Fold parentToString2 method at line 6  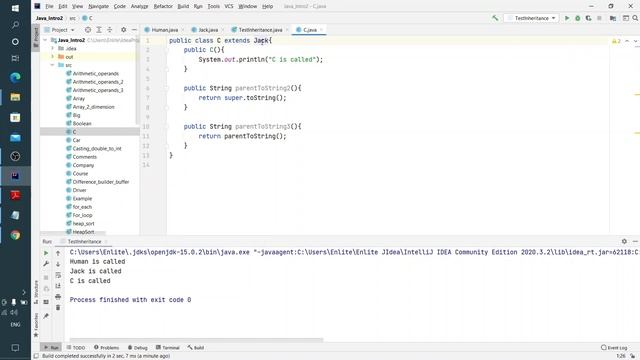coord(167,88)
